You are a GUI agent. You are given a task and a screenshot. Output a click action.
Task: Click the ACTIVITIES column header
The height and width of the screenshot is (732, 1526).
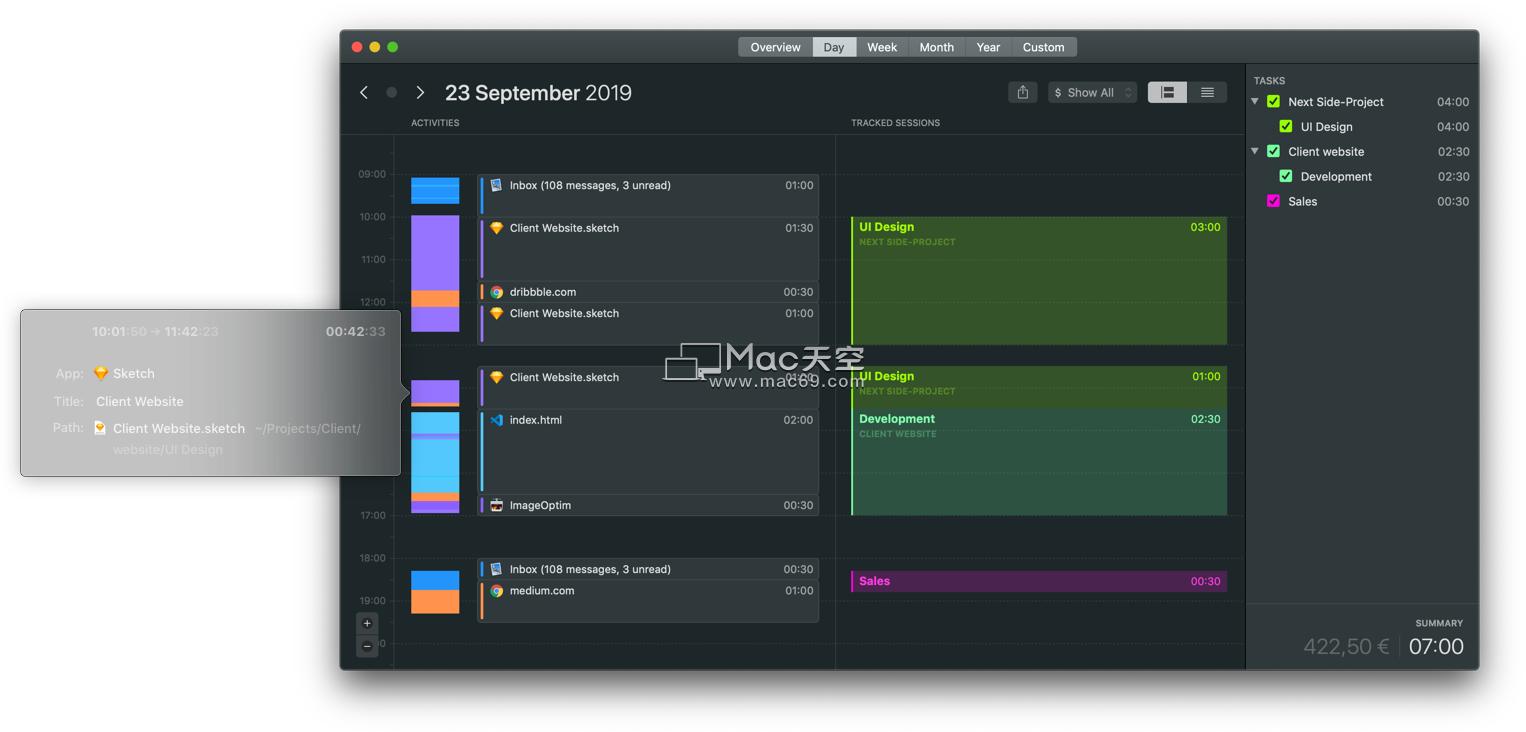[435, 123]
